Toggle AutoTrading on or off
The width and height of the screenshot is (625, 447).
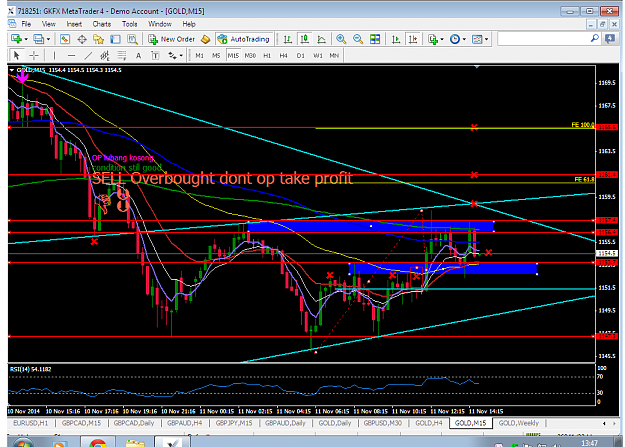coord(244,39)
